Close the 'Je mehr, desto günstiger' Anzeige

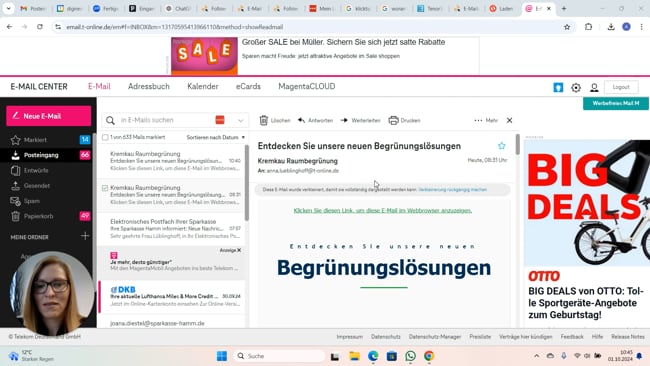(239, 250)
